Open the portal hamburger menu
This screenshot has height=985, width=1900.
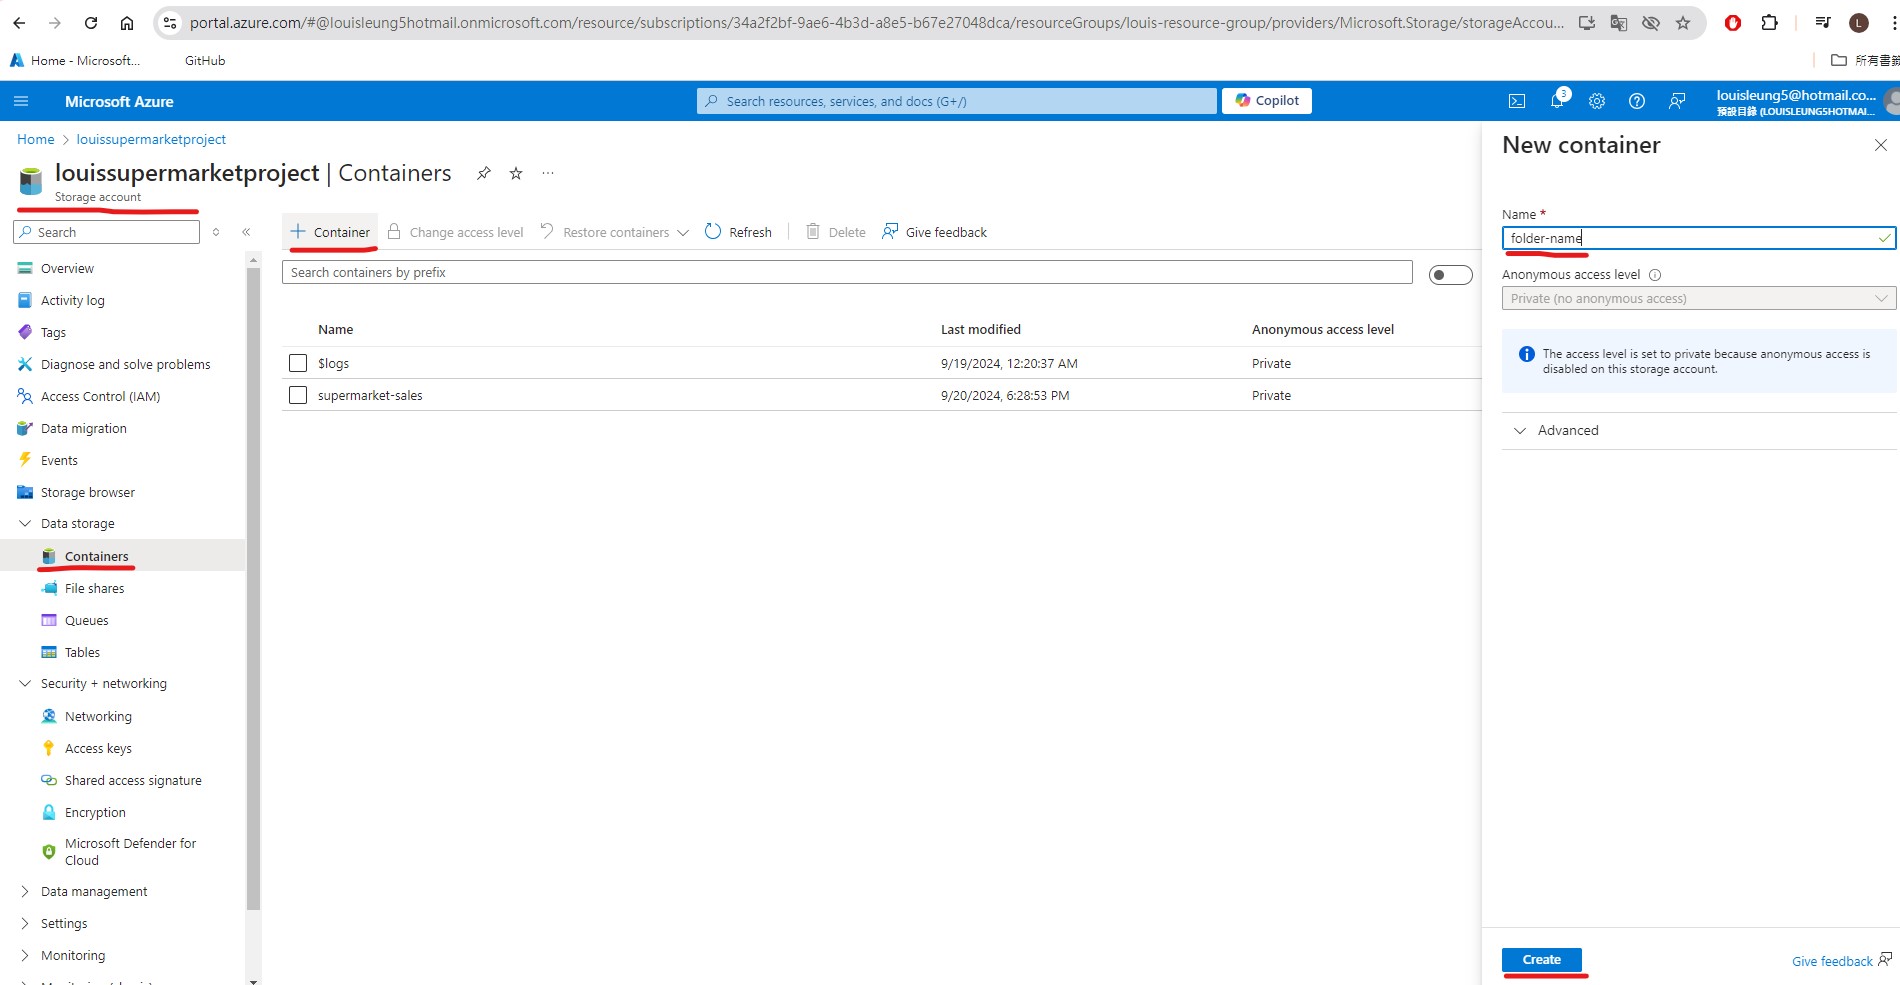[x=21, y=100]
